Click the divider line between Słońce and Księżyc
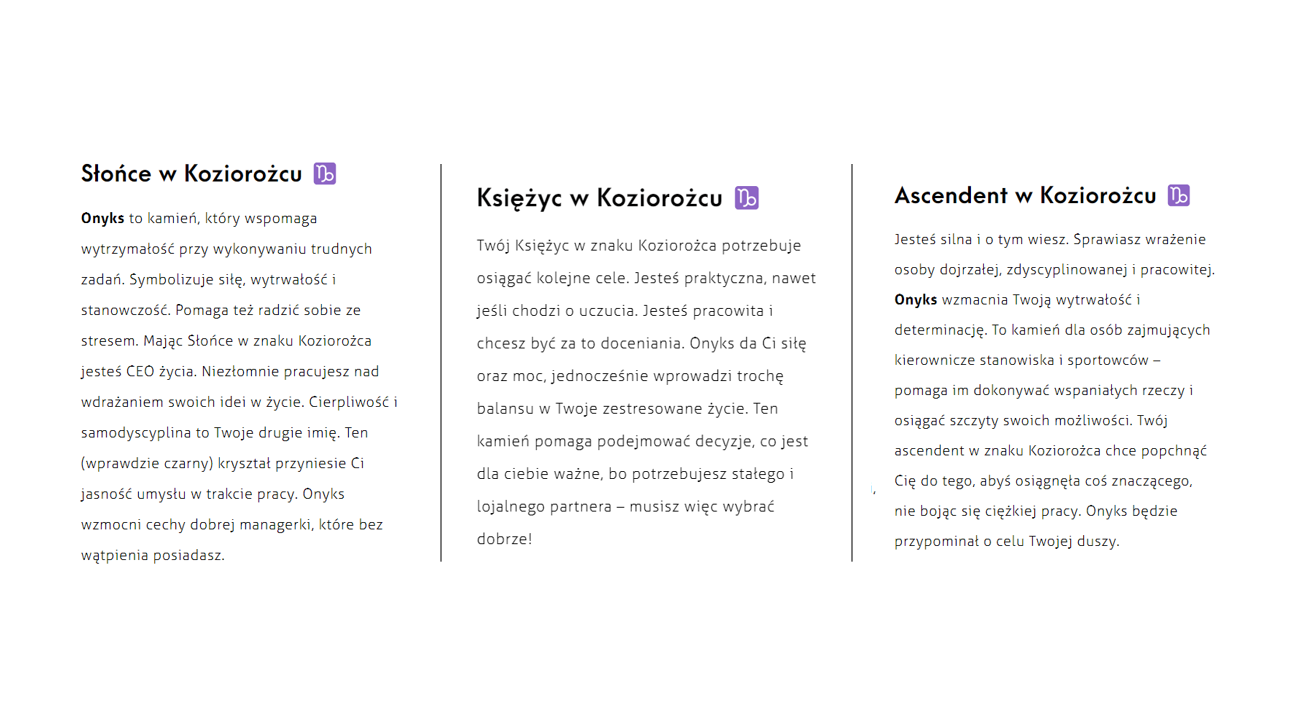This screenshot has height=728, width=1301. click(441, 362)
